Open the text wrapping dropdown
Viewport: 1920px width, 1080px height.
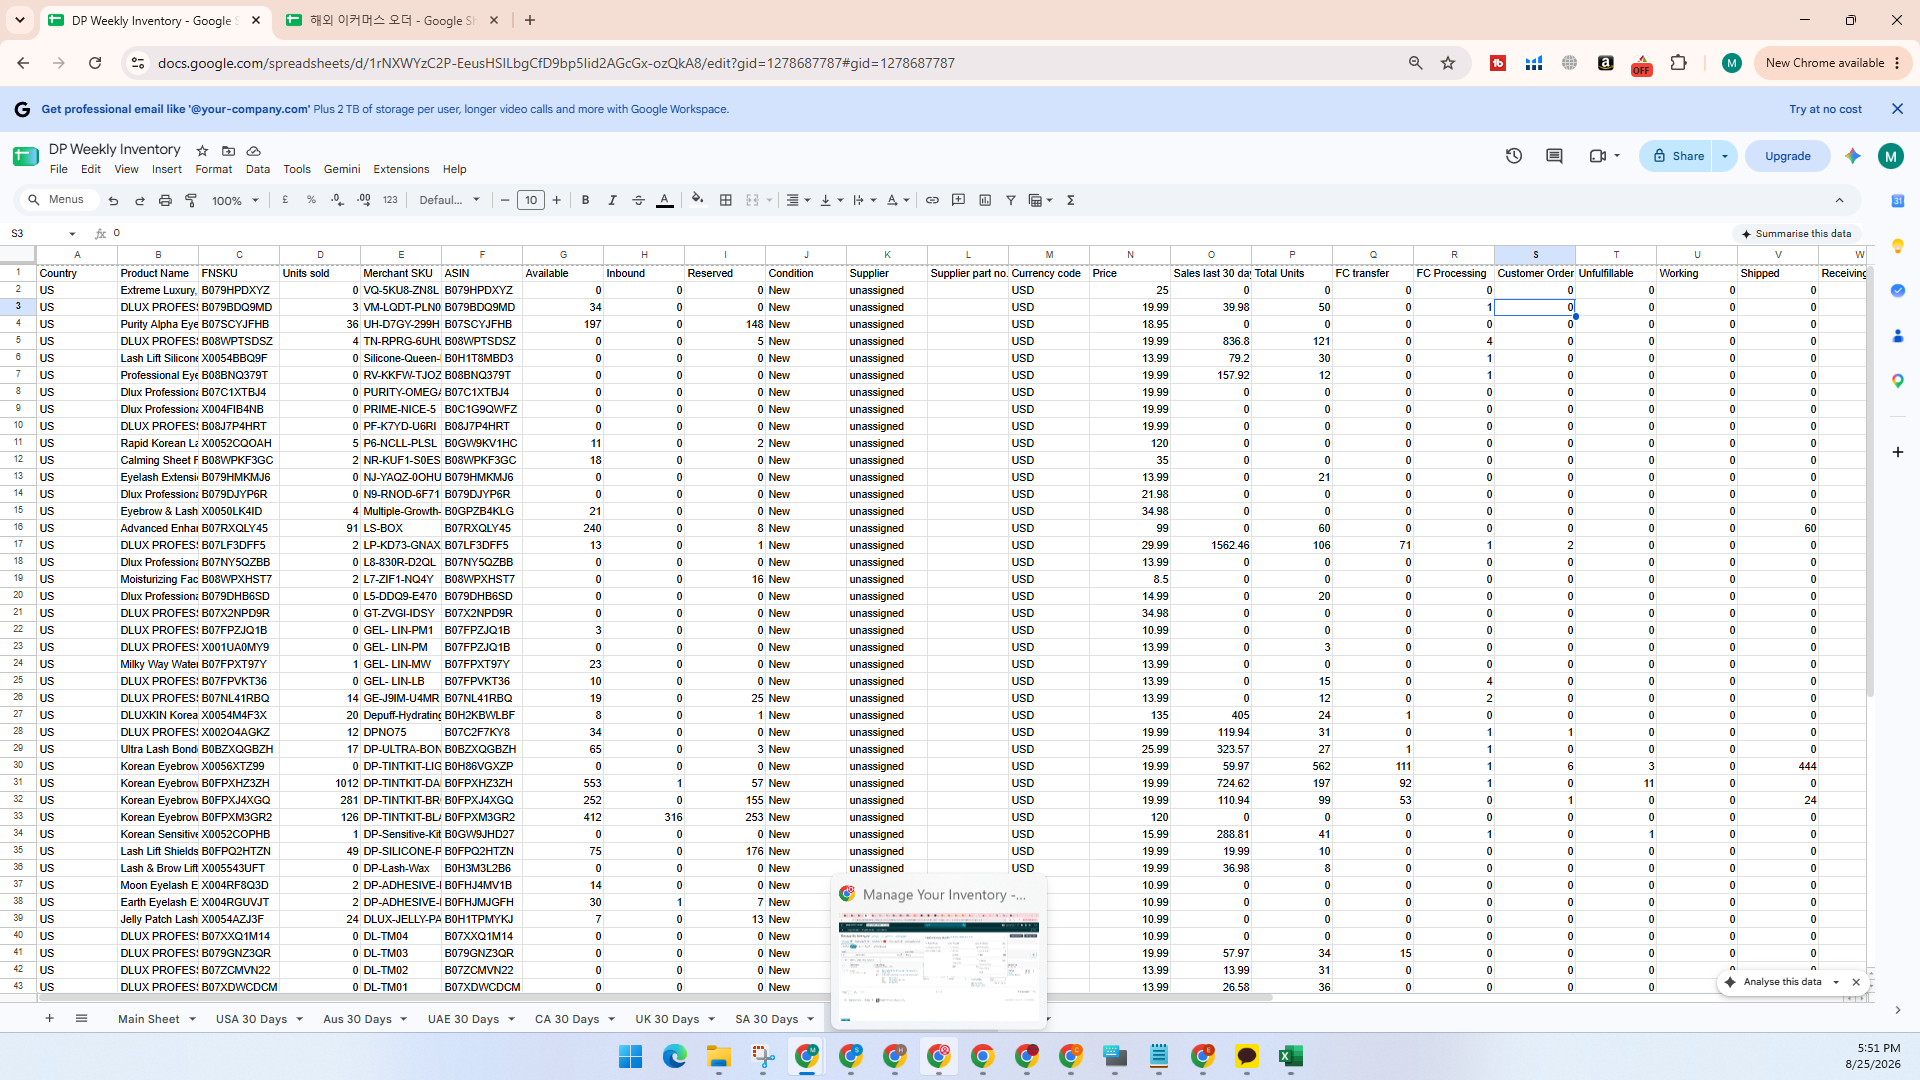click(x=864, y=200)
